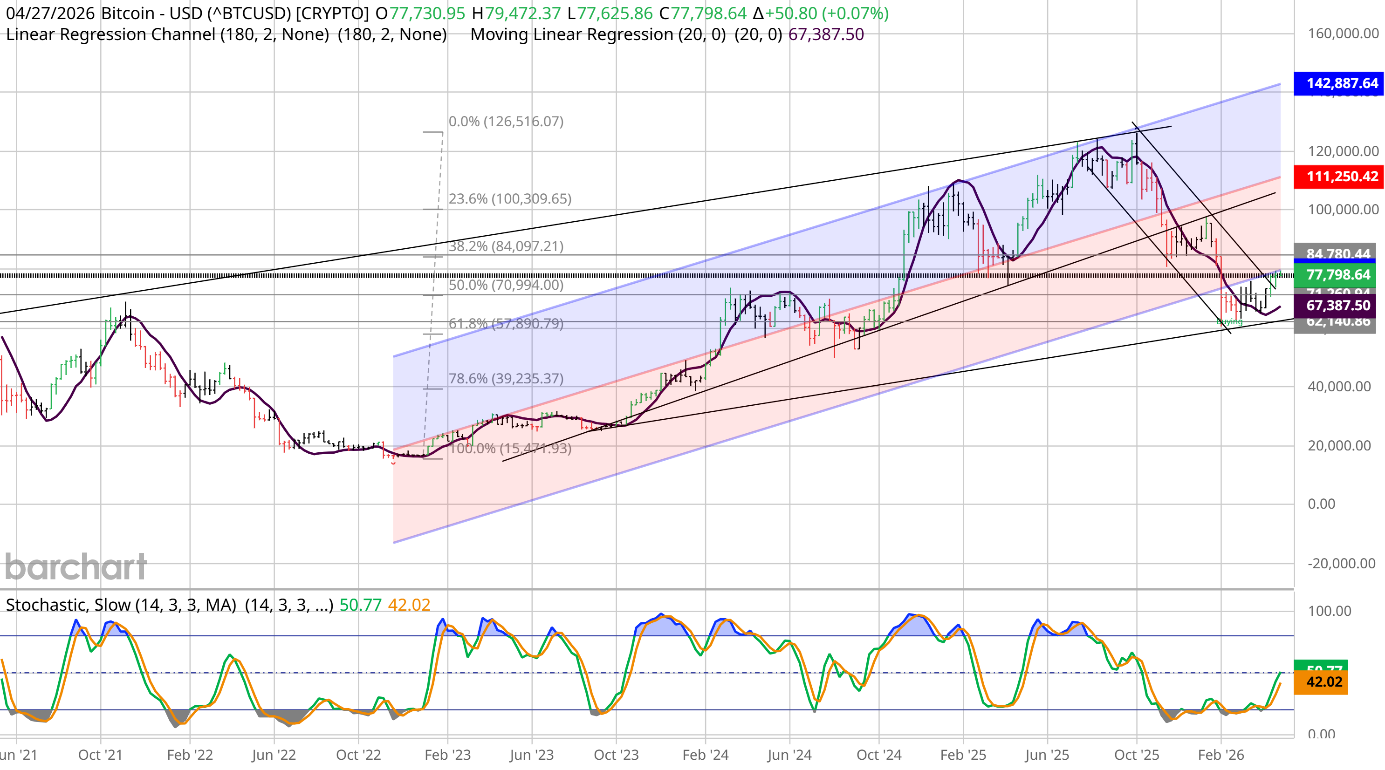The width and height of the screenshot is (1385, 770).
Task: Select the red 111,250.42 price flag
Action: coord(1341,178)
